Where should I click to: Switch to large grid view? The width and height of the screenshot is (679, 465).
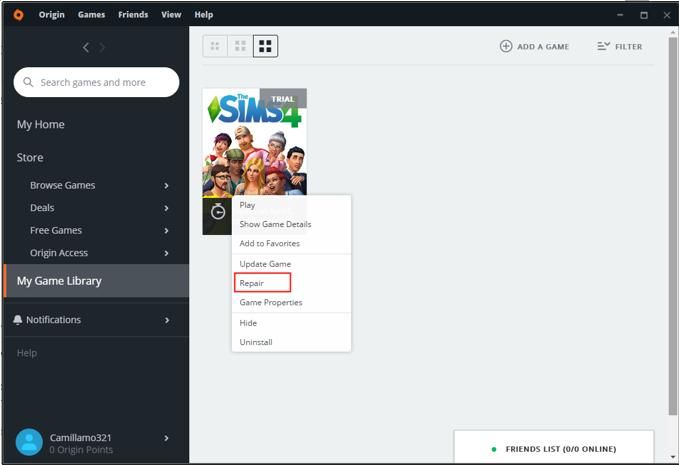pyautogui.click(x=265, y=46)
